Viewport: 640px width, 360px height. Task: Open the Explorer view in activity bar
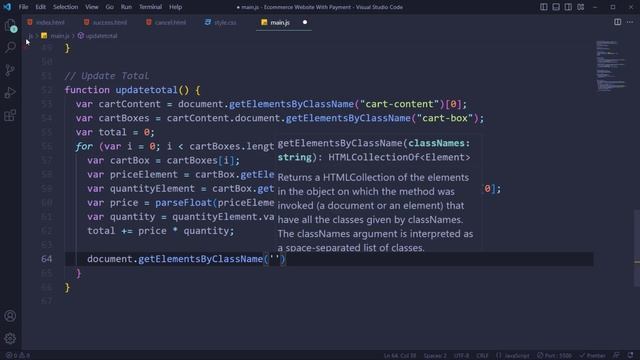click(11, 25)
